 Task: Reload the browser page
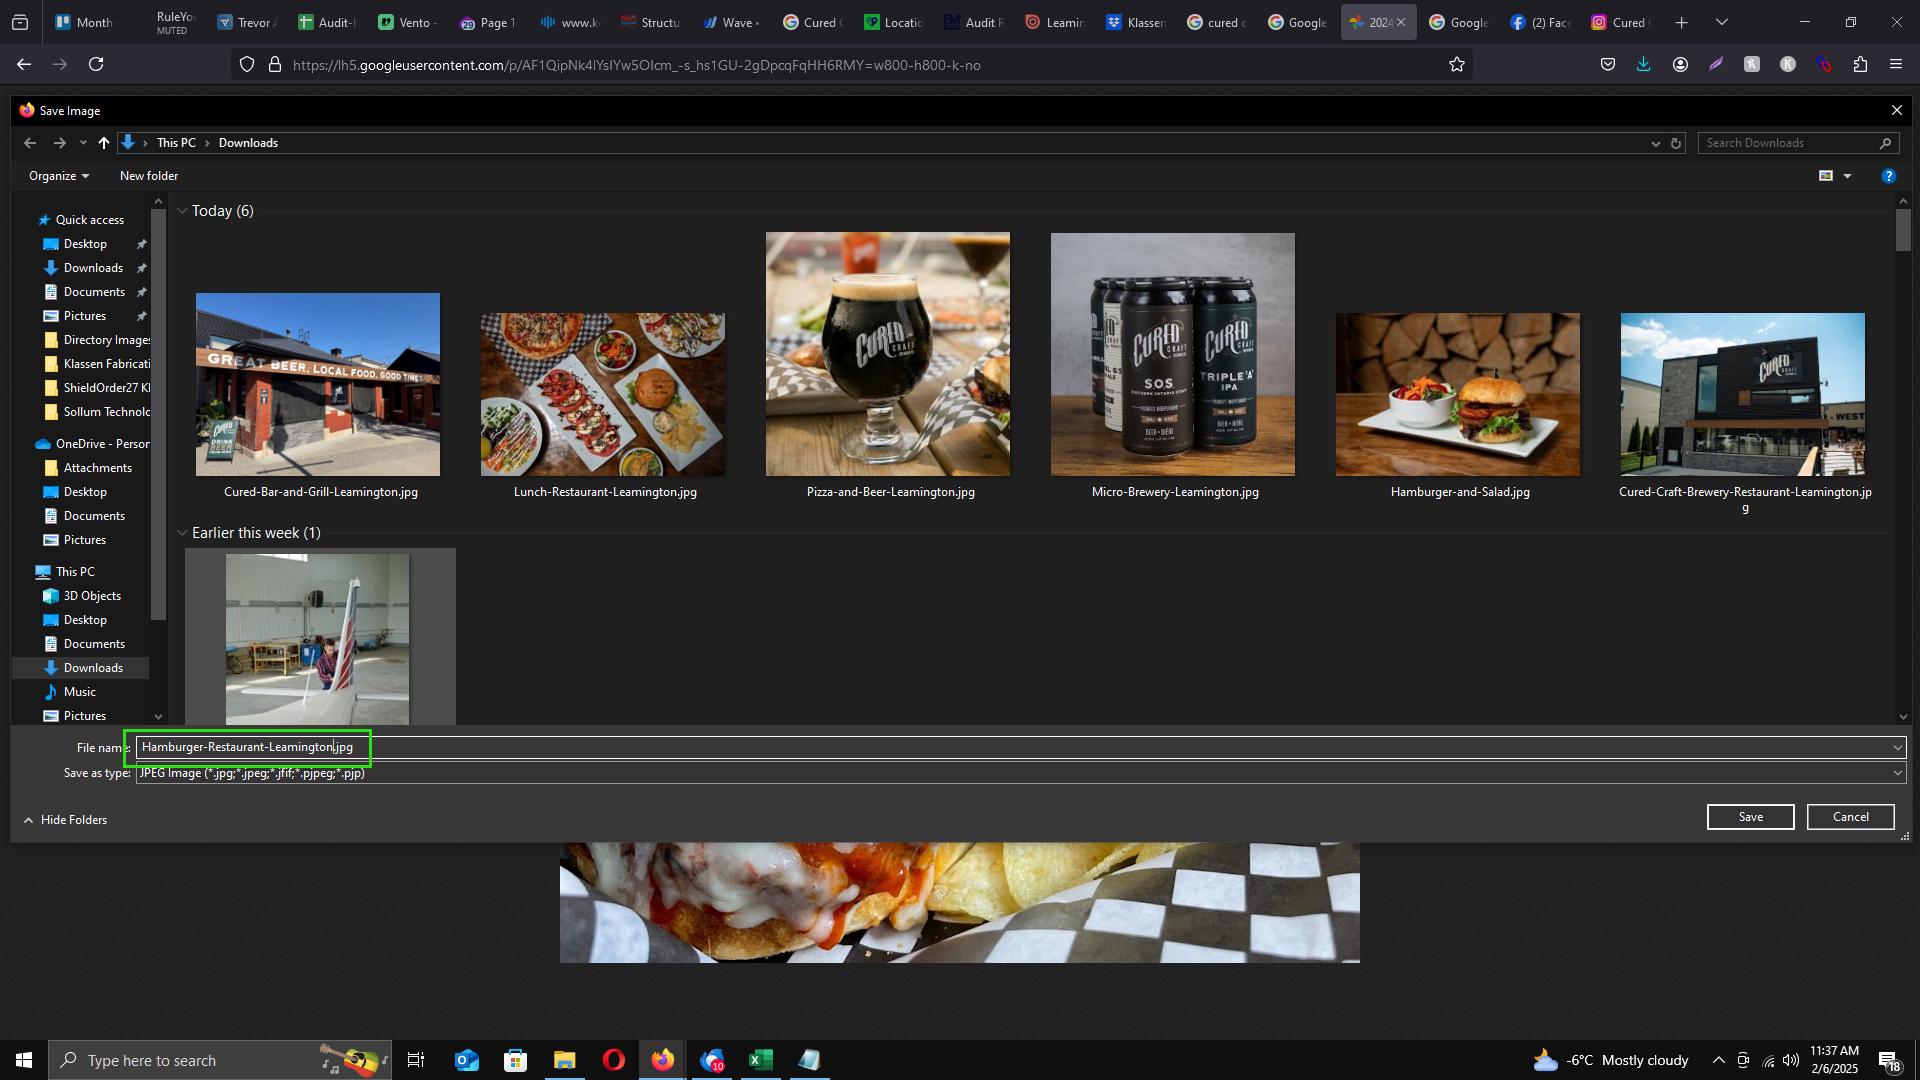96,65
